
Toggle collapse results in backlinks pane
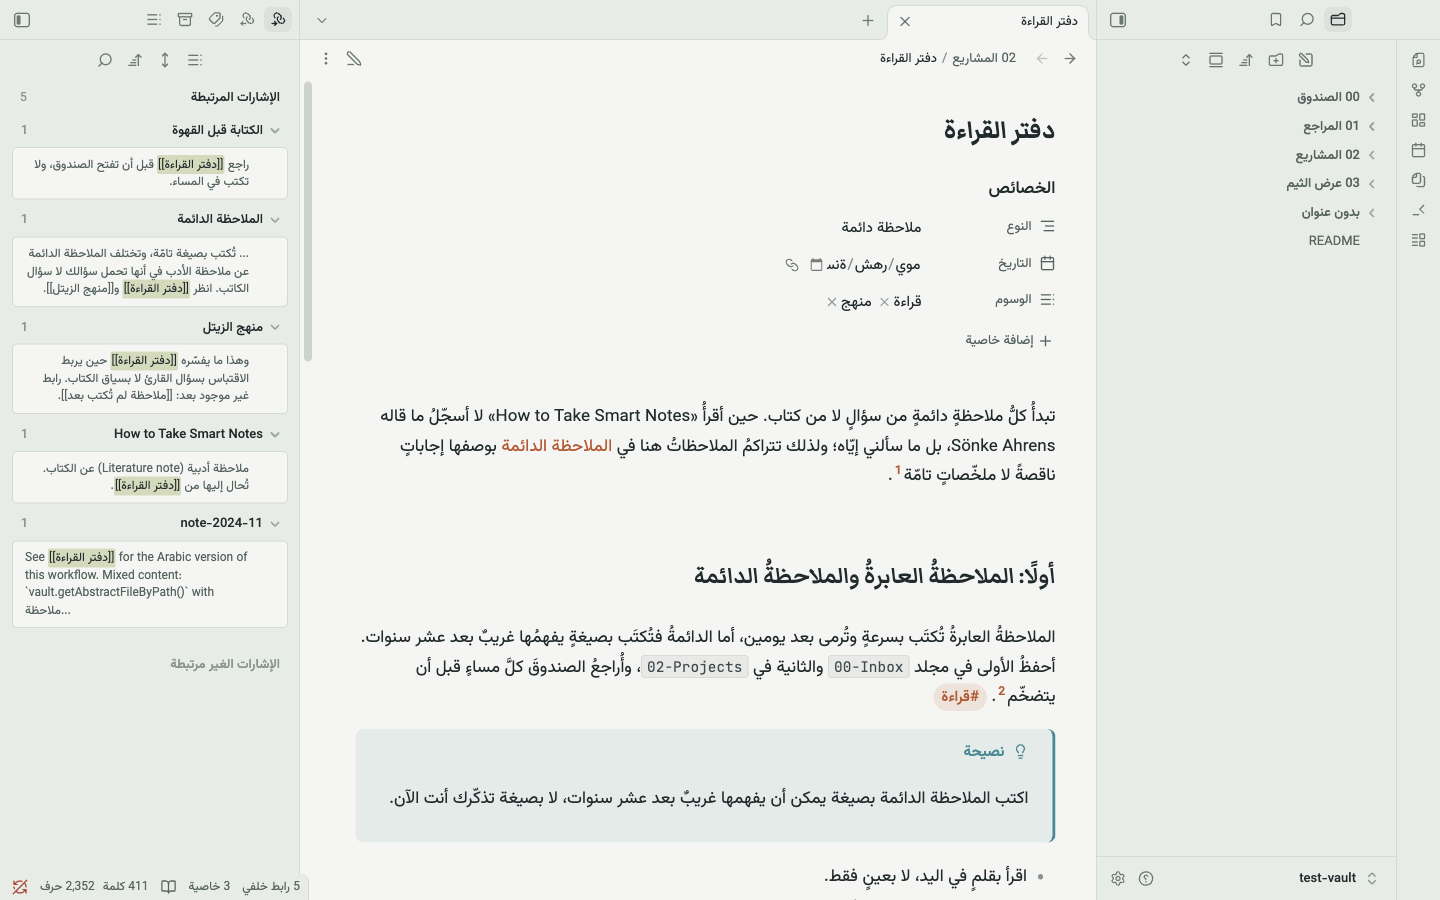pyautogui.click(x=195, y=60)
